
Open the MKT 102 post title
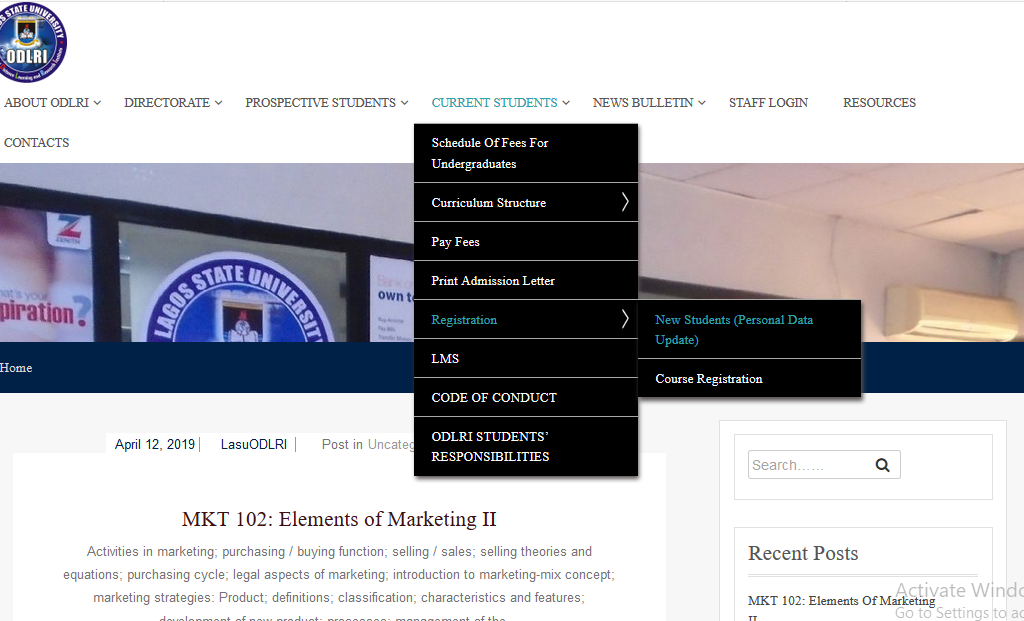point(339,519)
